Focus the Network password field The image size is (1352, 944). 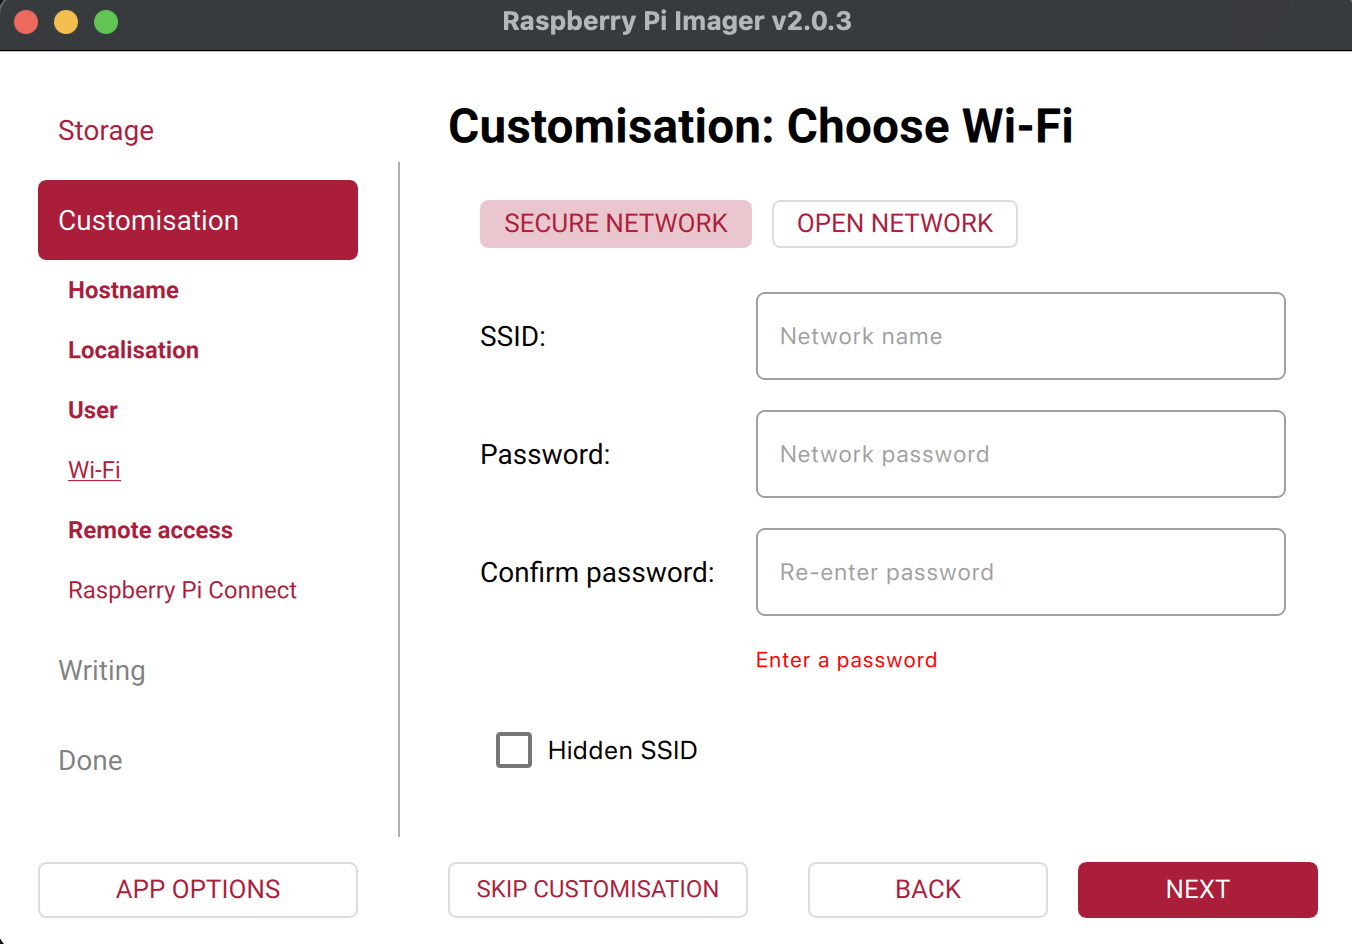pos(1020,454)
